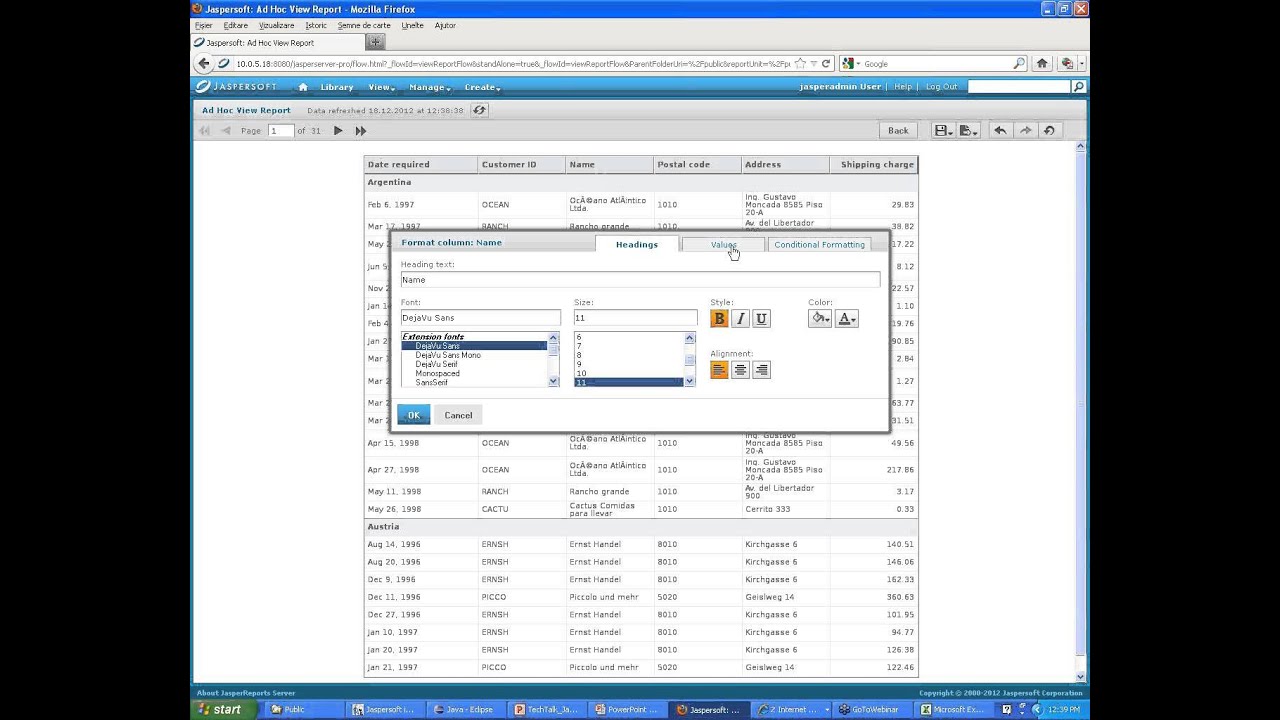This screenshot has width=1280, height=720.
Task: Open About JasperReports Server link
Action: pos(246,693)
